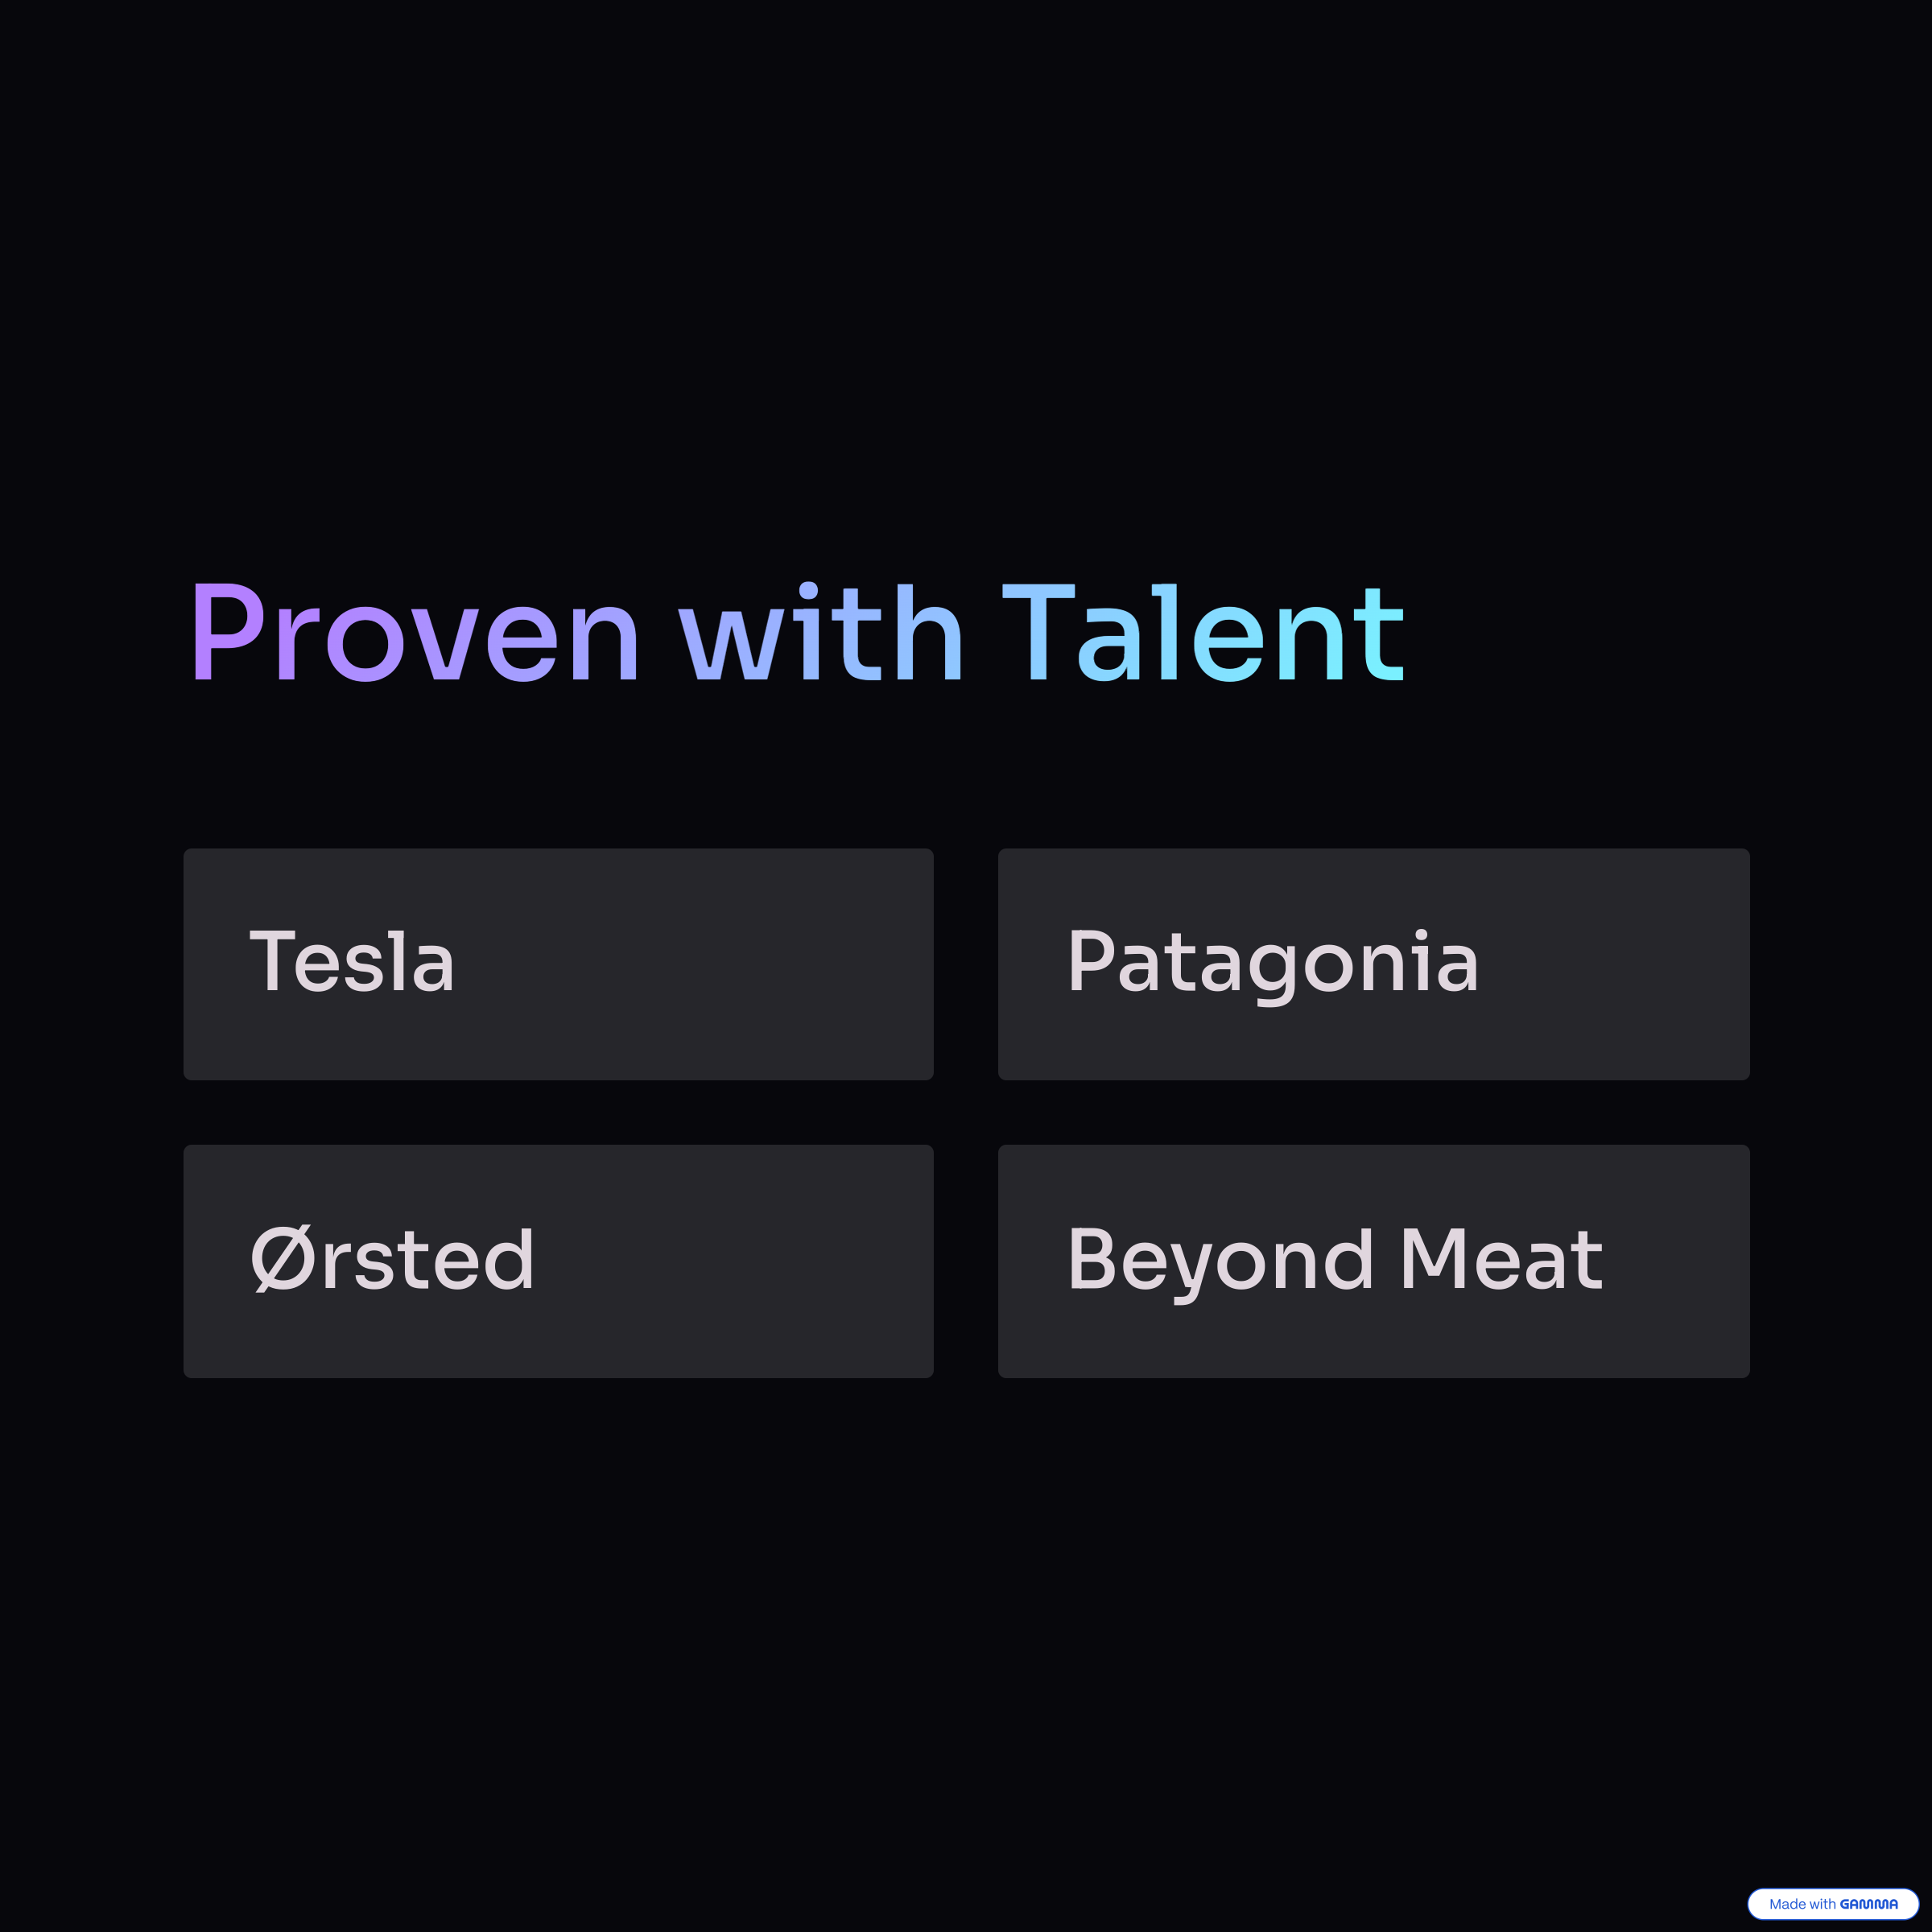Select the Patagonia card
Viewport: 1932px width, 1932px height.
coord(1373,964)
